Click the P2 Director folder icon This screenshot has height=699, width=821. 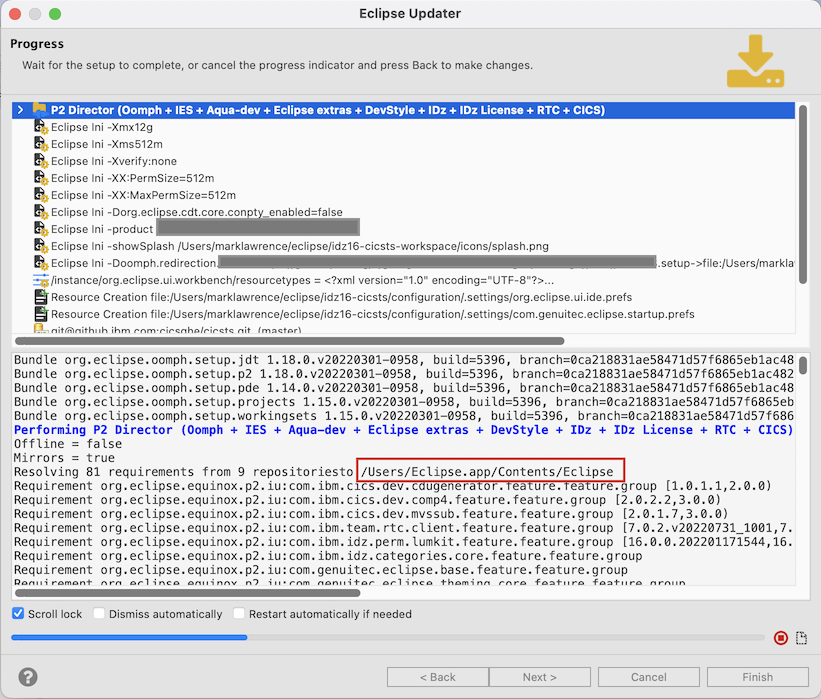click(40, 110)
